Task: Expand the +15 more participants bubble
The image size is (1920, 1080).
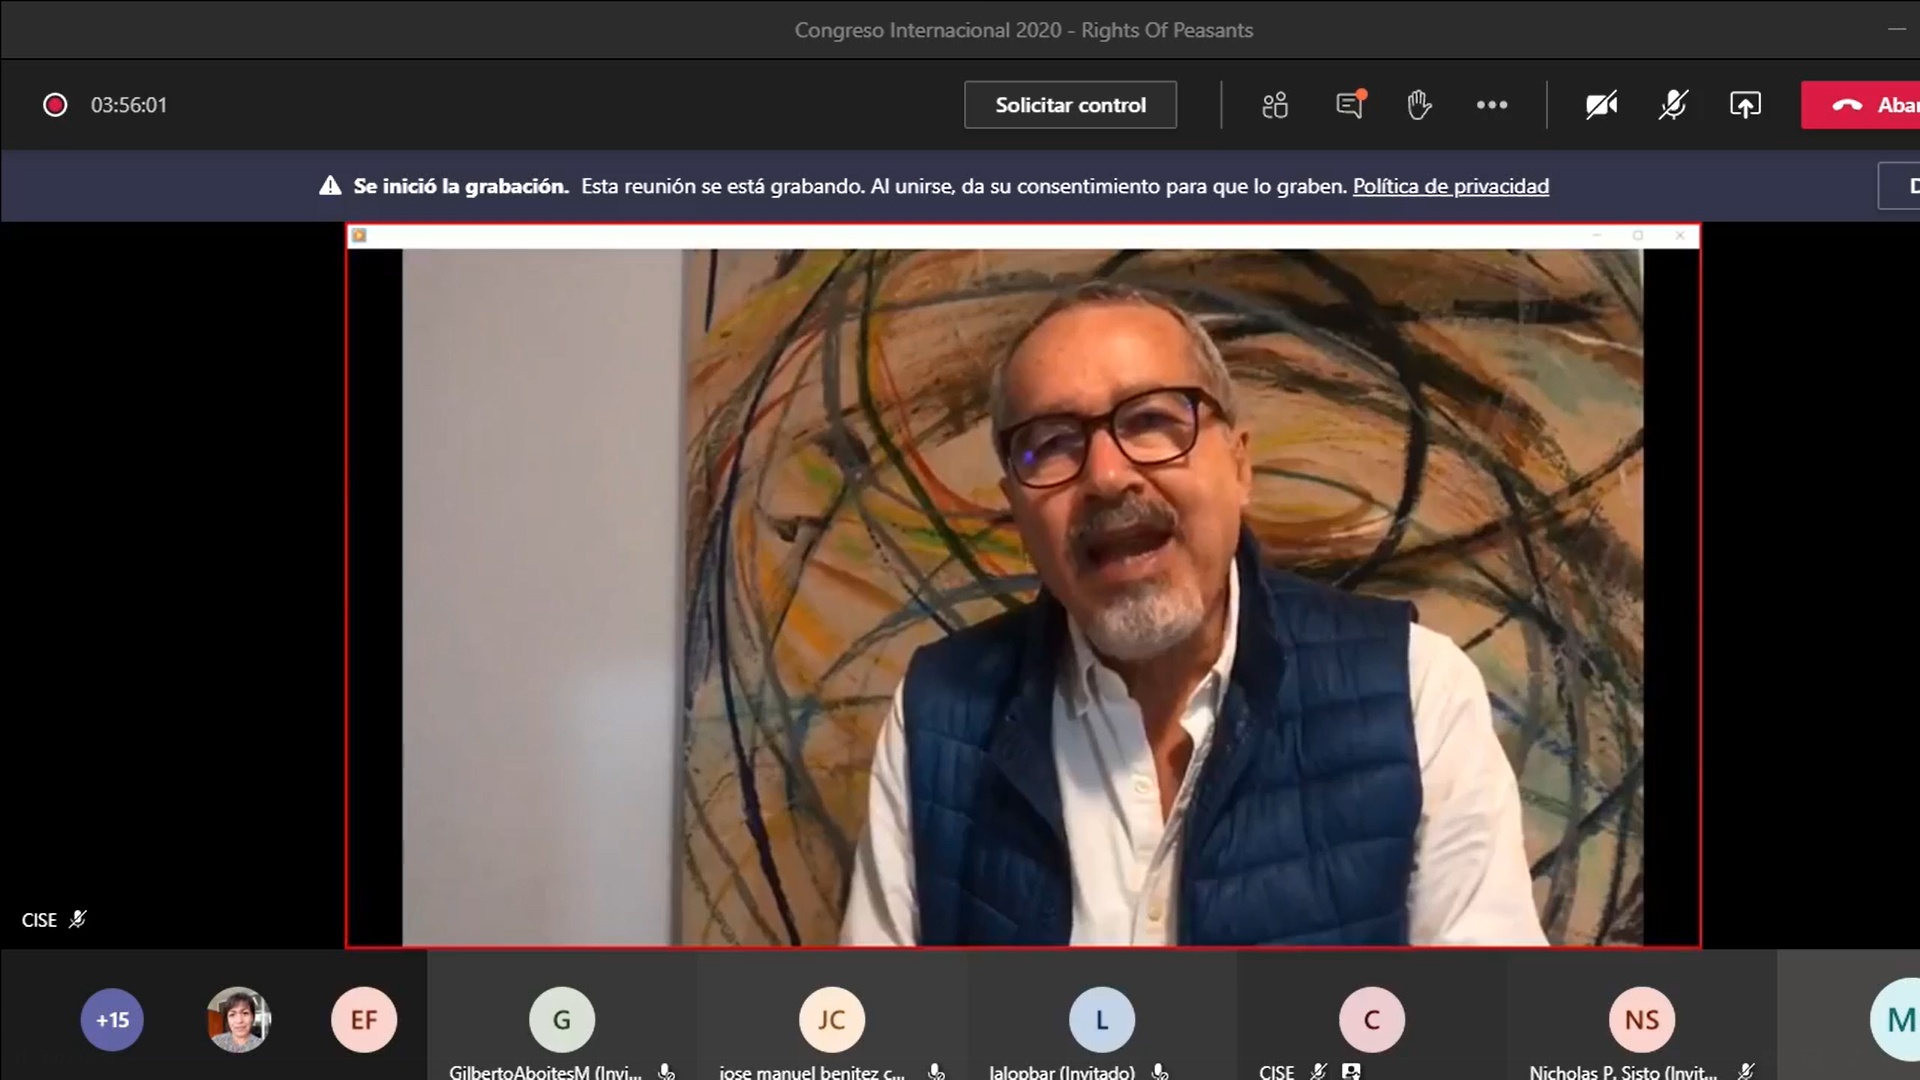Action: pos(112,1020)
